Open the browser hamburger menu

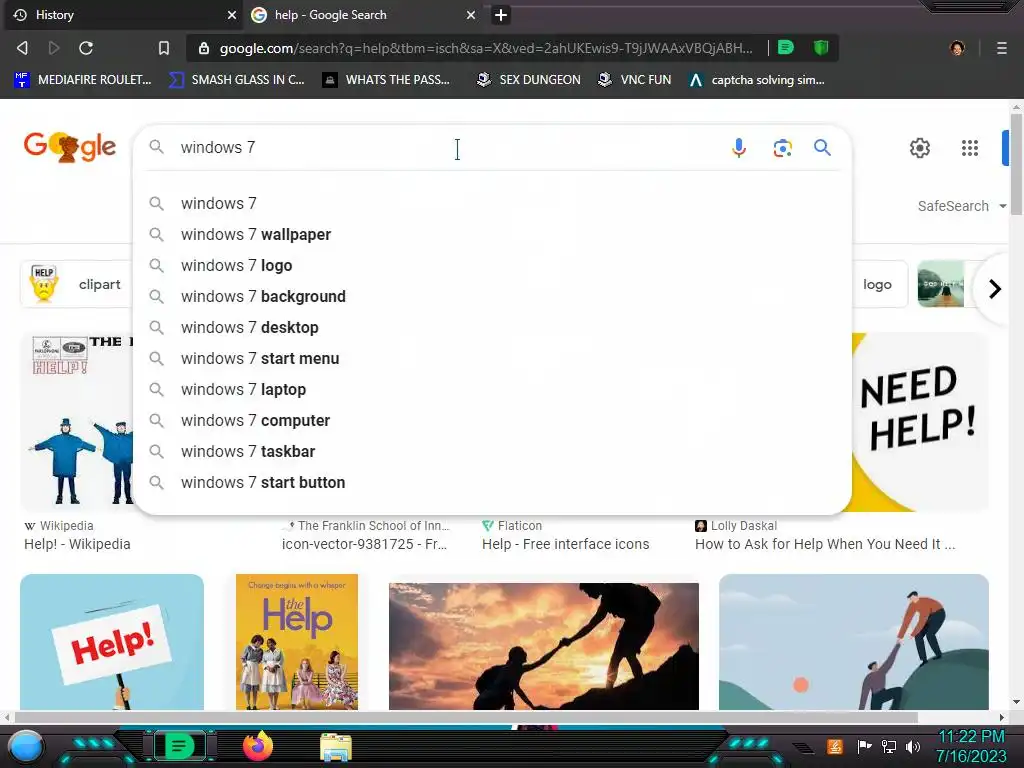tap(1002, 48)
